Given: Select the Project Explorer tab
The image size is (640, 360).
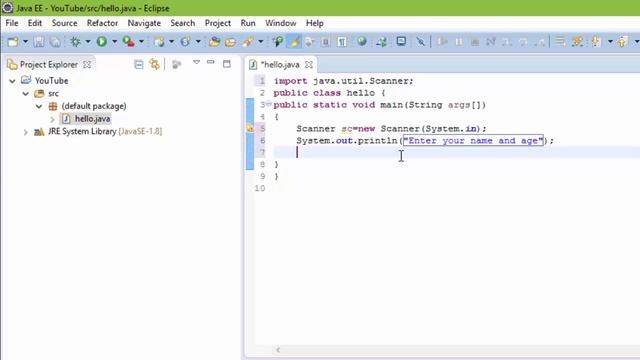Looking at the screenshot, I should coord(49,64).
